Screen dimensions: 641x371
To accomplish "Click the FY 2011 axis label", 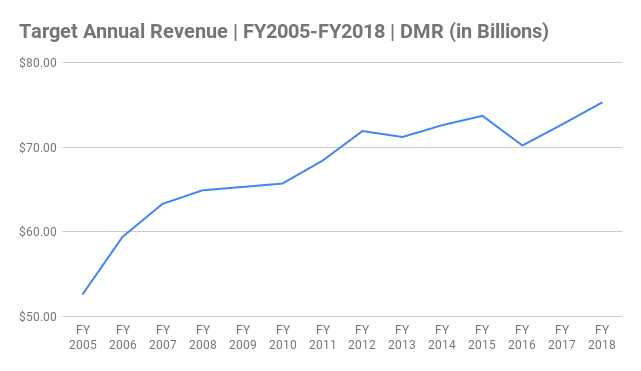I will point(323,337).
